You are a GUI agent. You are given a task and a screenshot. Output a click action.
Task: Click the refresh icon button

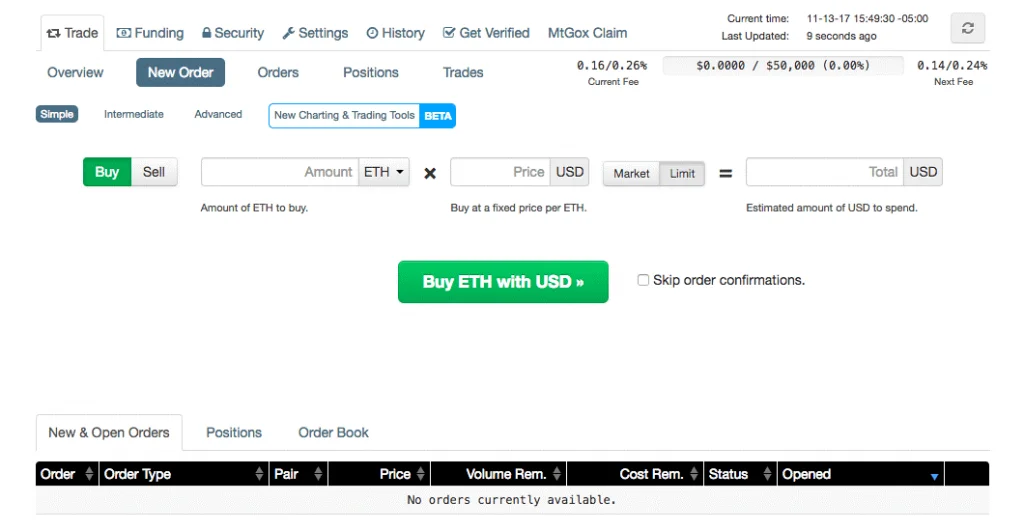click(x=967, y=28)
